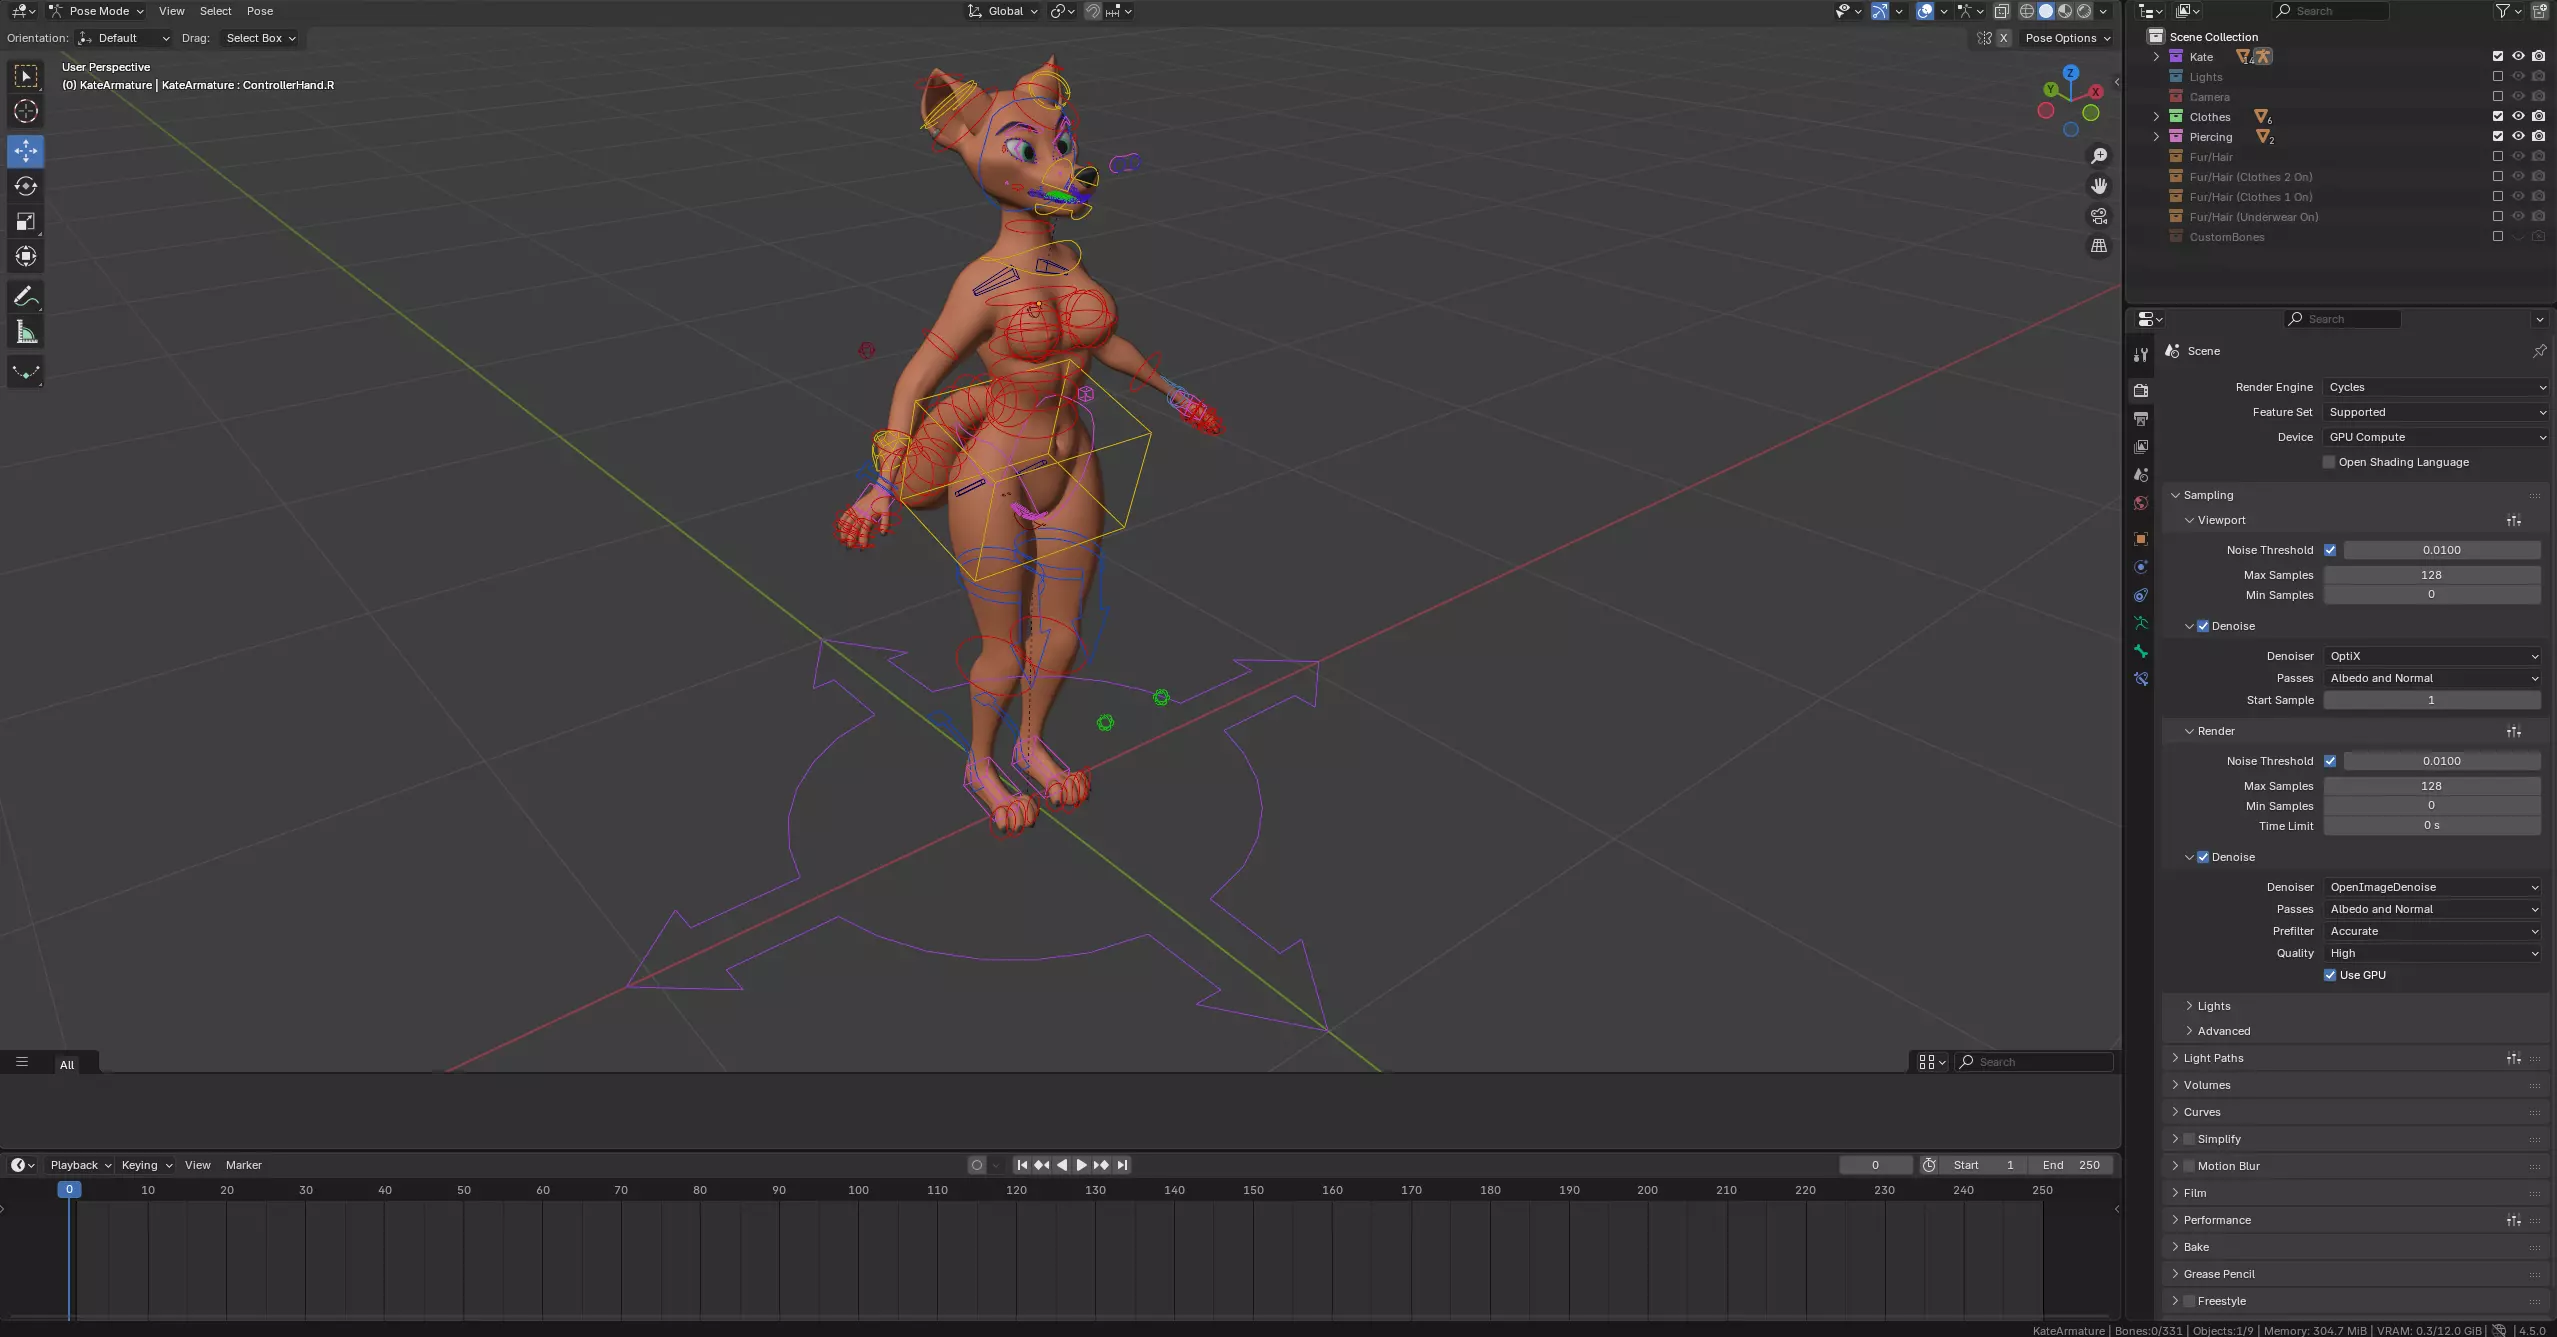Viewport: 2557px width, 1337px height.
Task: Open the Physics properties tab
Action: (x=2141, y=567)
